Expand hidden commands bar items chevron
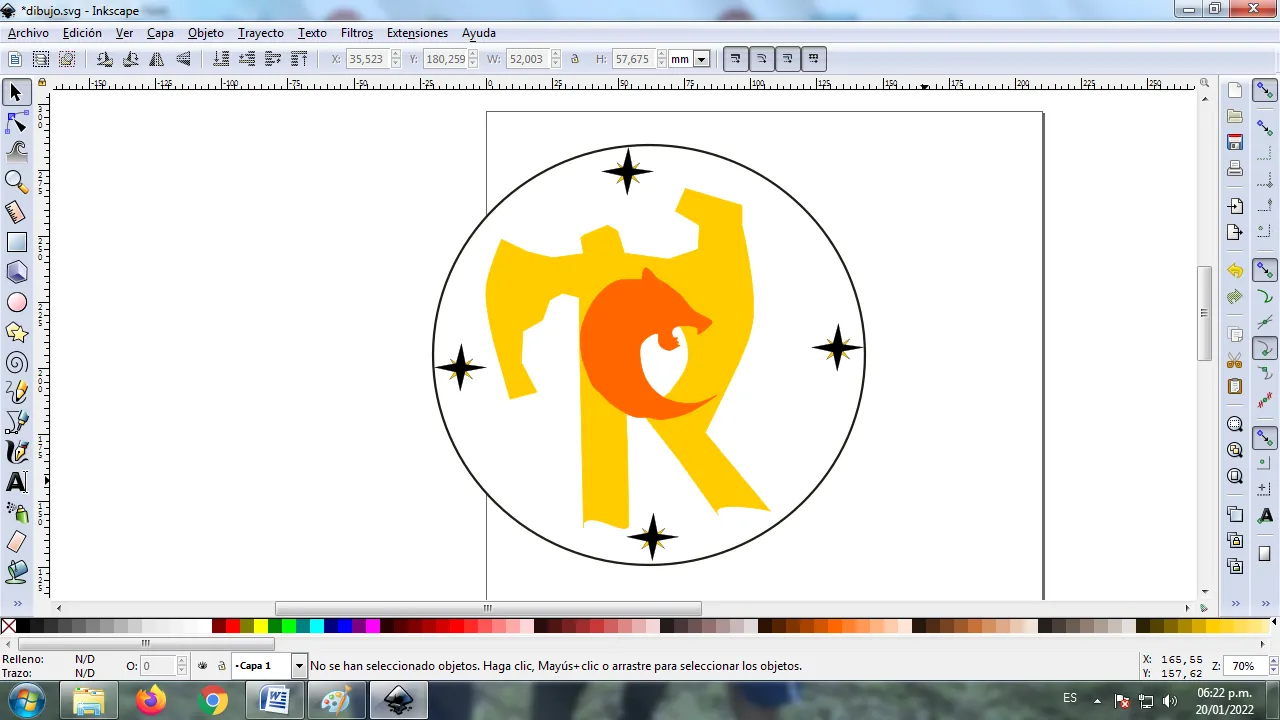This screenshot has width=1280, height=720. click(1236, 604)
